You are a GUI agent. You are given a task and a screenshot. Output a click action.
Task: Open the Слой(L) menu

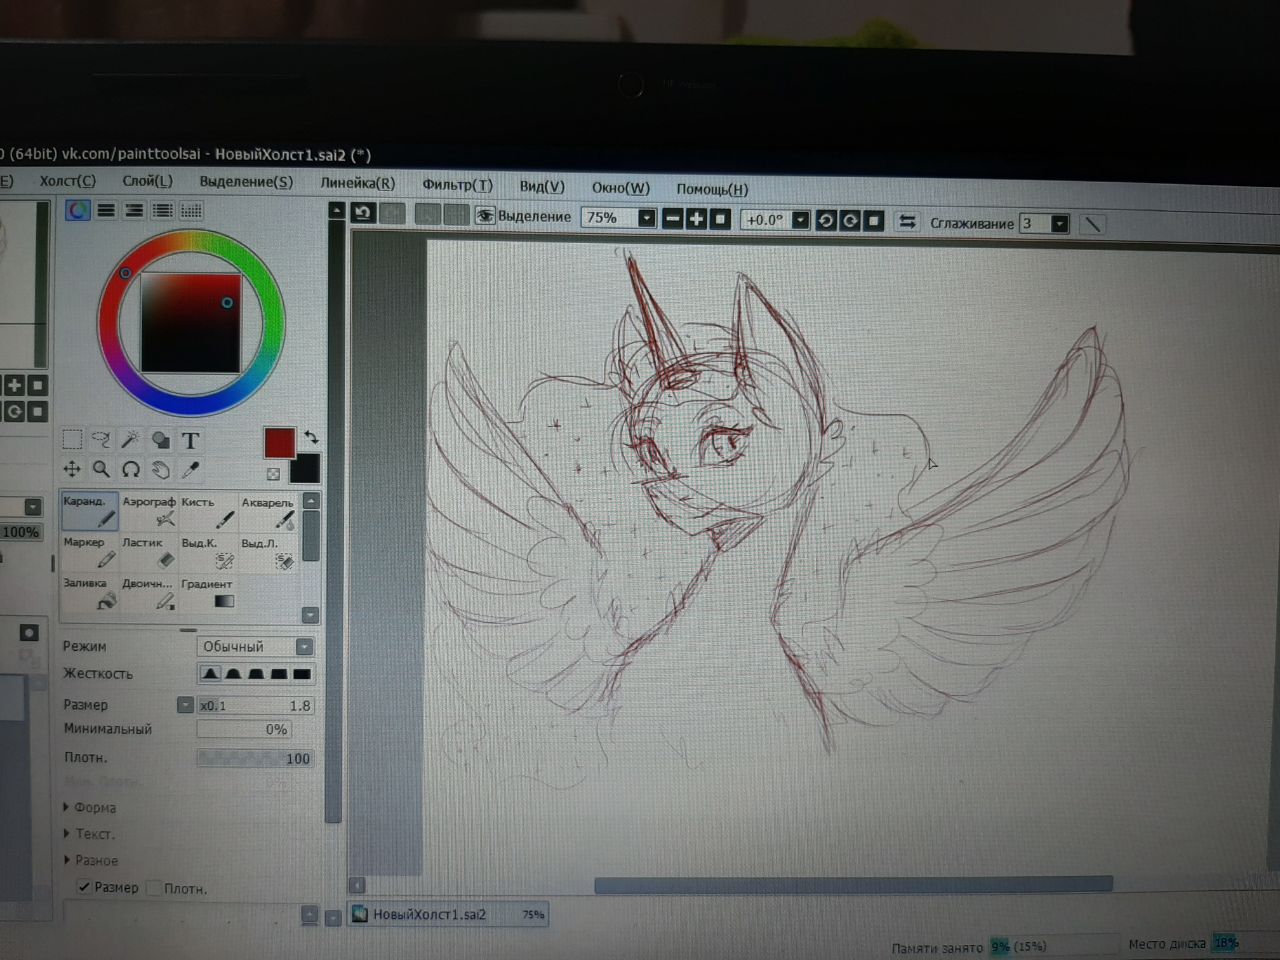(x=147, y=181)
